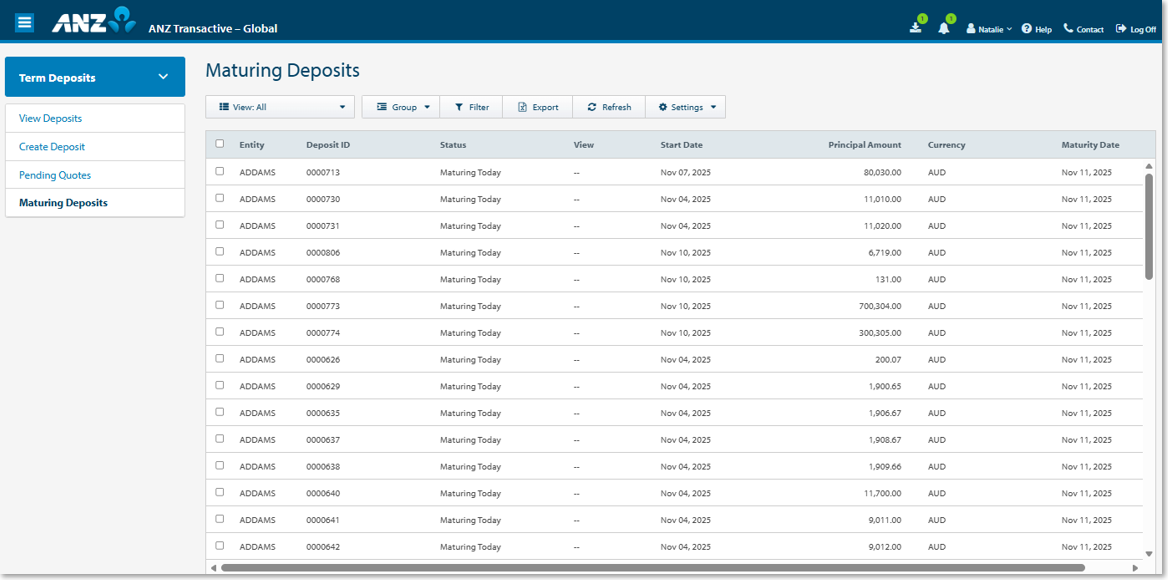Tick the checkbox for deposit 0000713
The image size is (1168, 580).
pos(220,171)
